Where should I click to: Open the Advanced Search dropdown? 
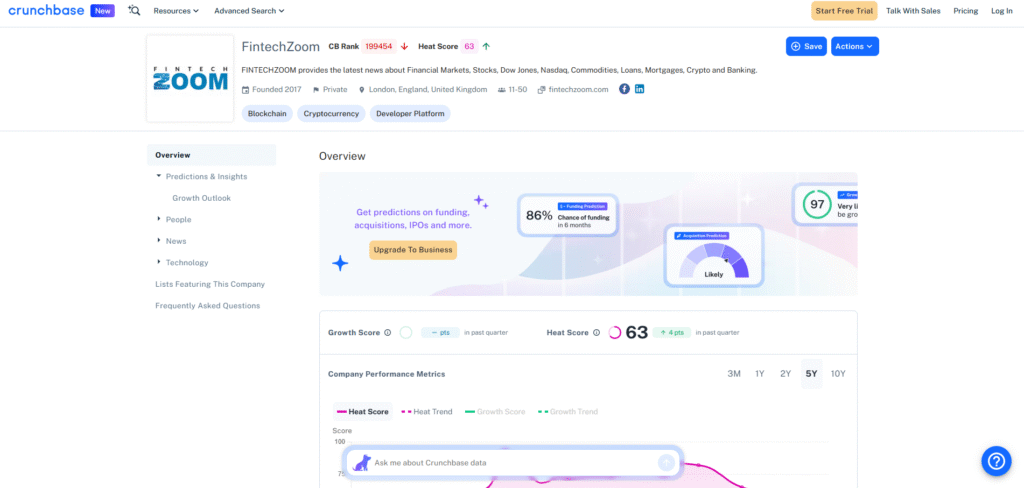click(249, 11)
